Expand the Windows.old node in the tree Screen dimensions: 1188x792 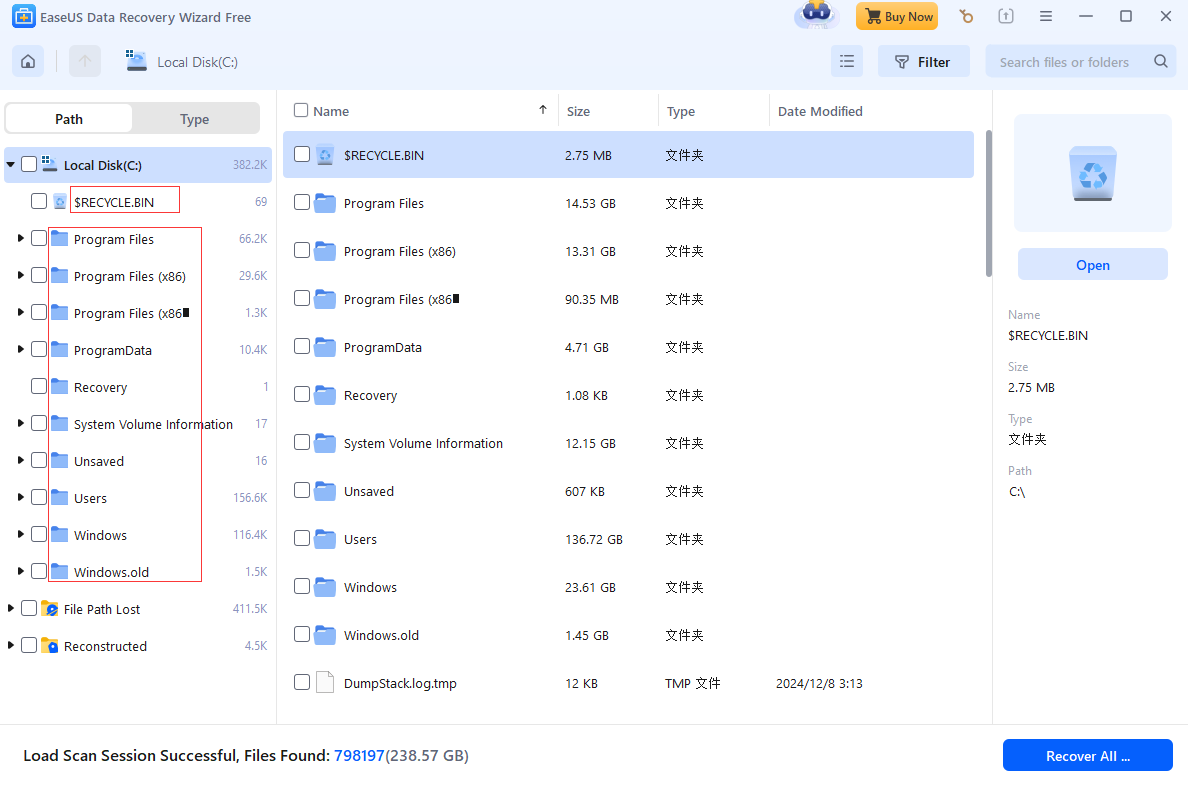pyautogui.click(x=20, y=571)
